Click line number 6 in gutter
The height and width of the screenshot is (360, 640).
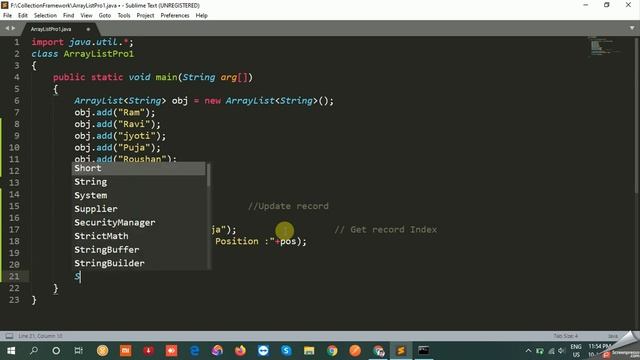tap(17, 100)
